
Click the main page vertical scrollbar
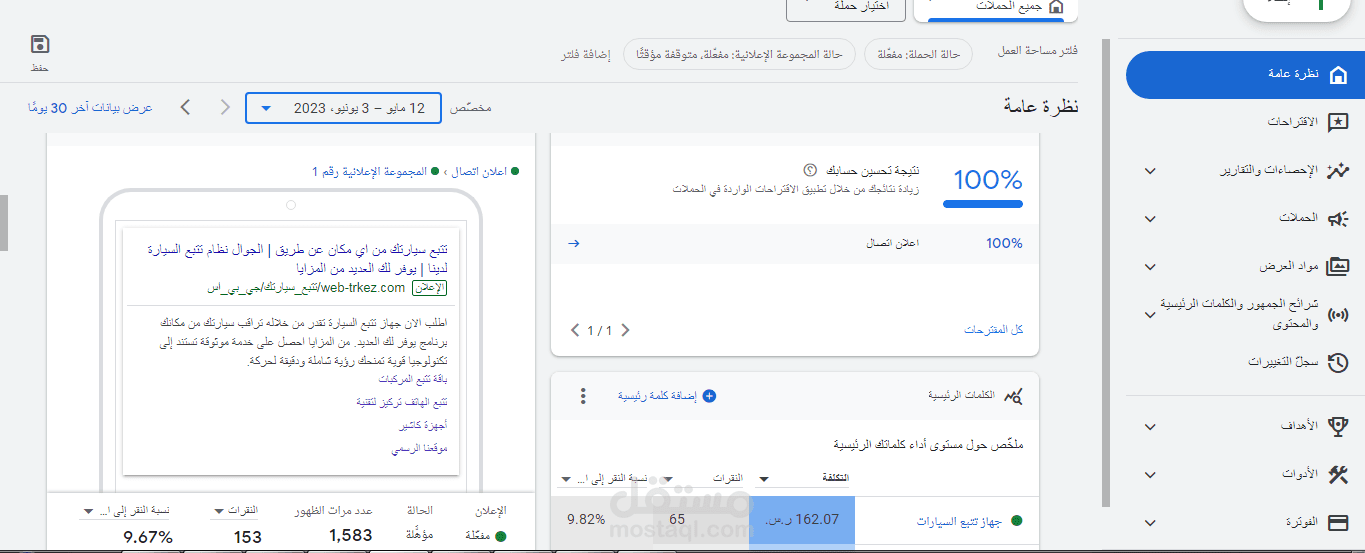1106,273
